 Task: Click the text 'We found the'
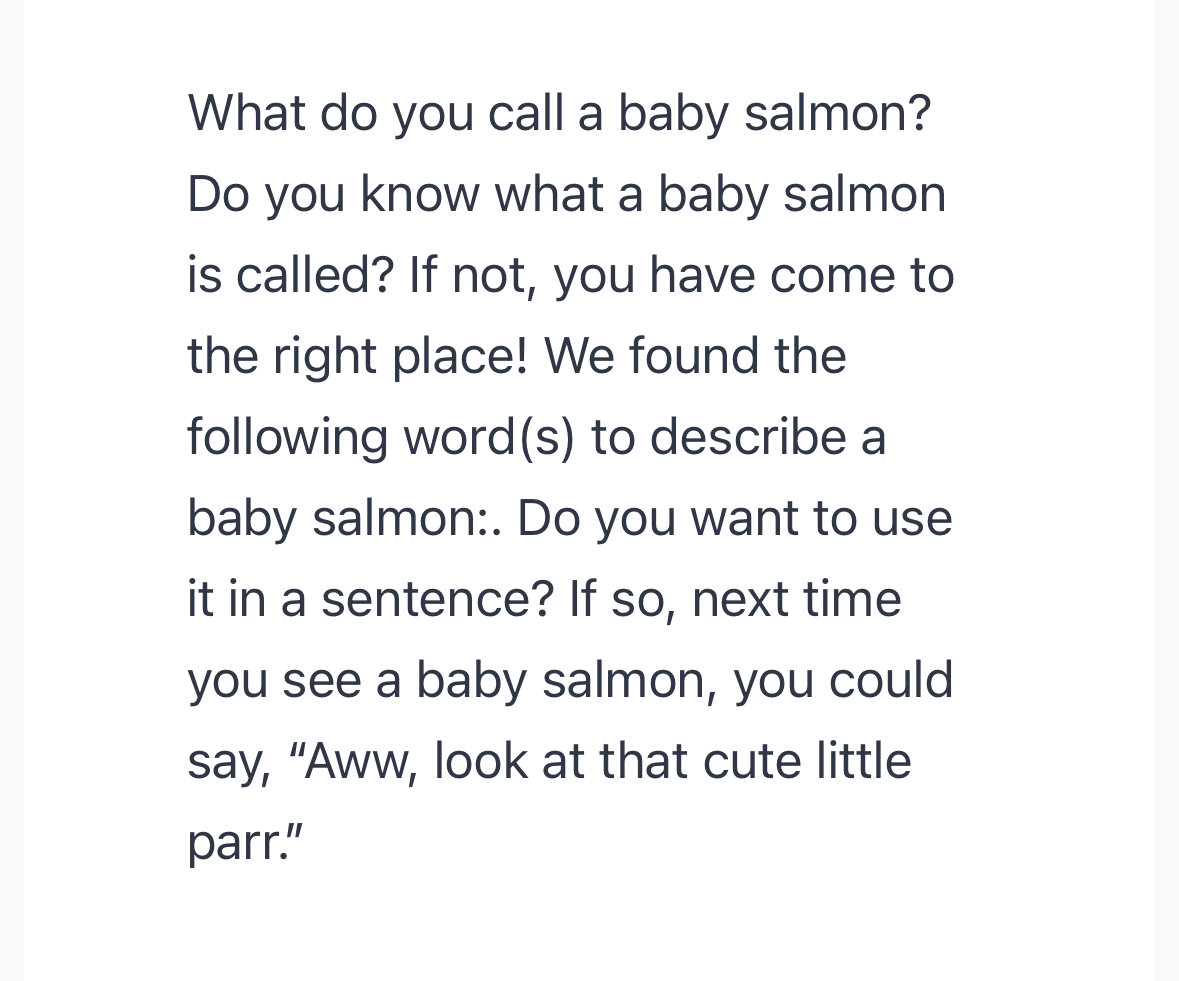point(696,356)
